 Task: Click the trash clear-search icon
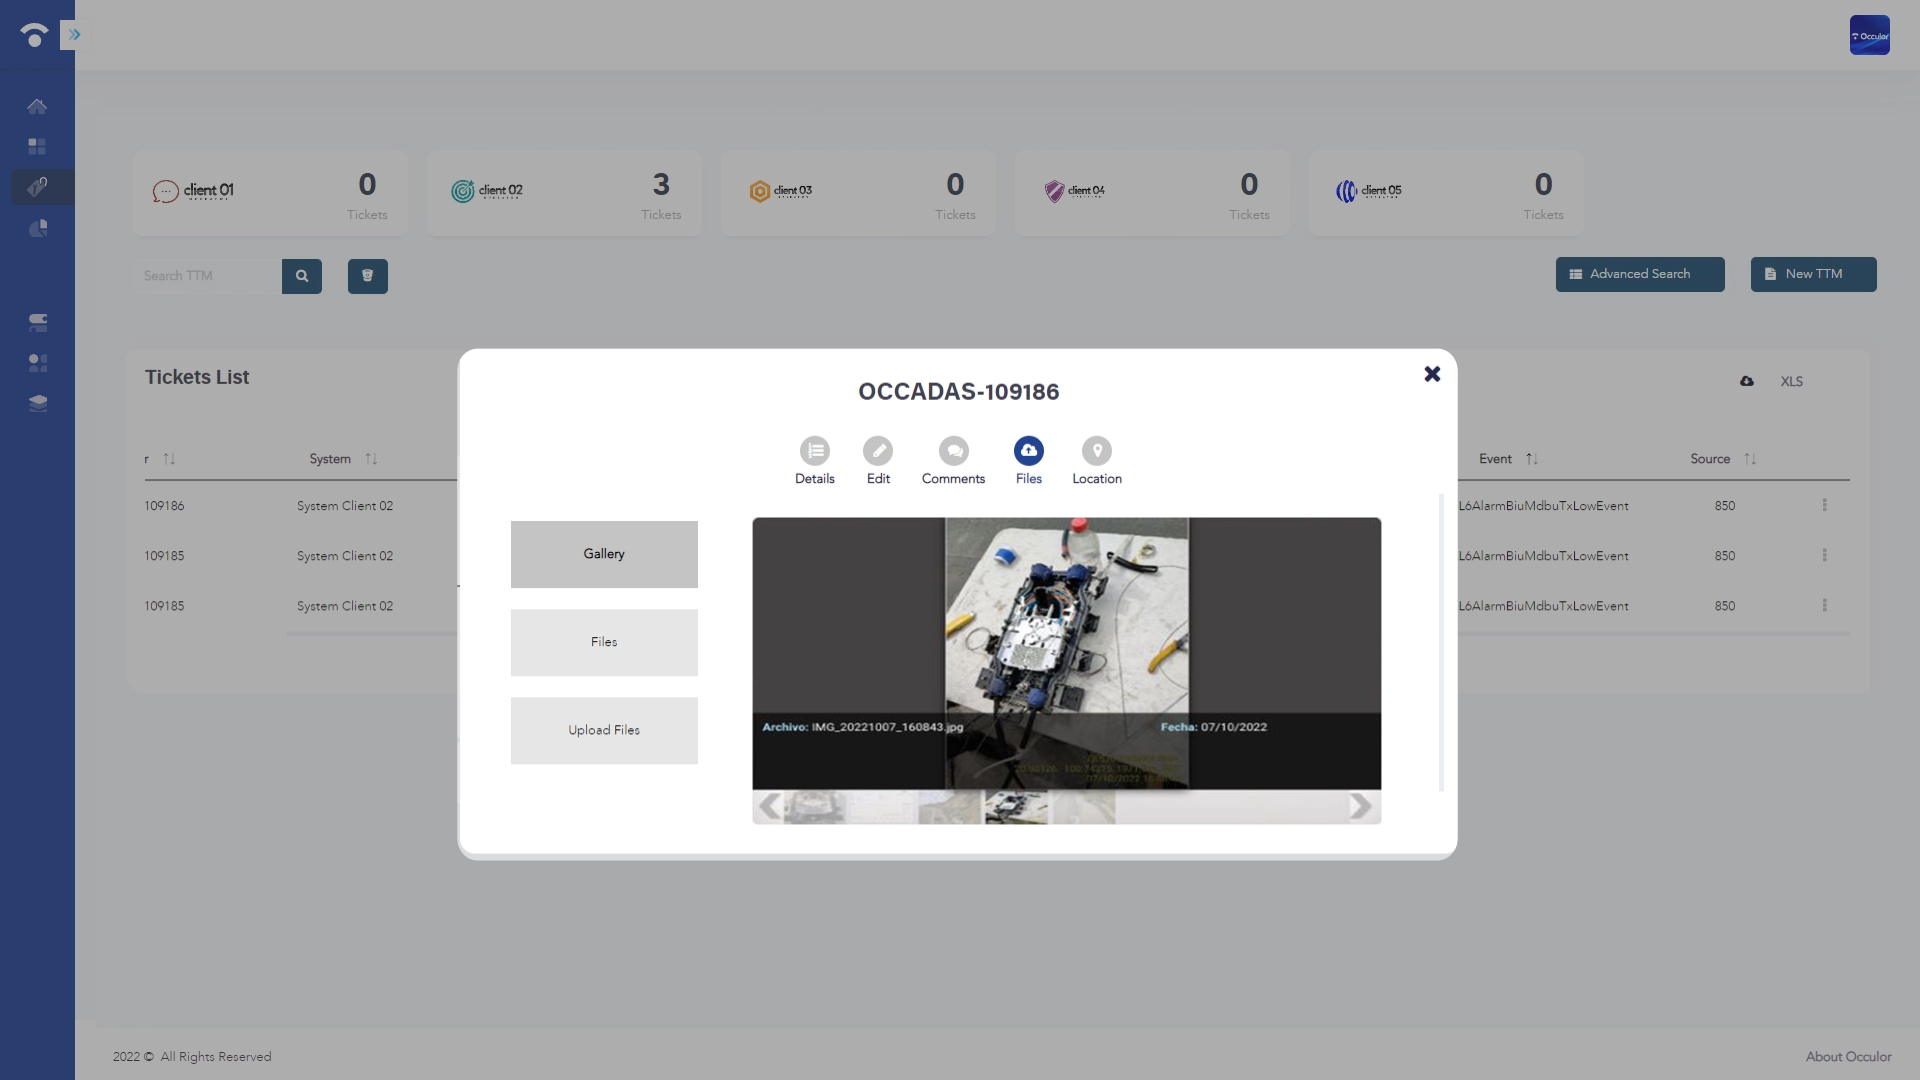(368, 276)
